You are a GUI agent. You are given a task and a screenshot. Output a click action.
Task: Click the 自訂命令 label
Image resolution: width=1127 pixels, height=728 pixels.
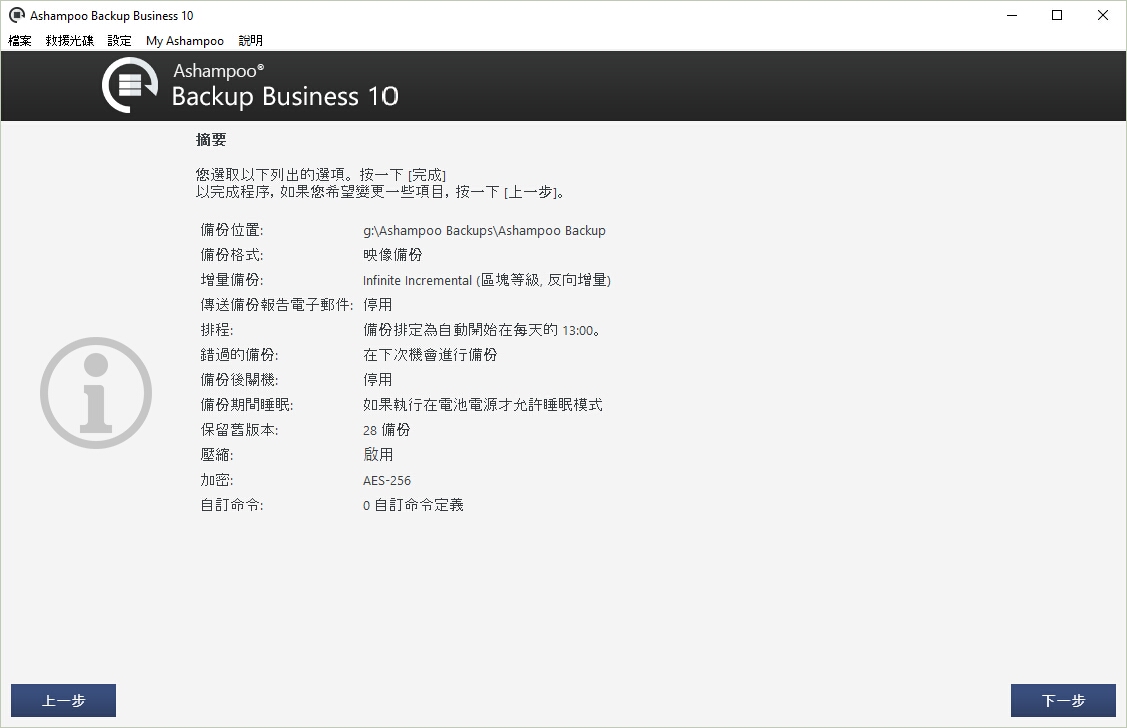pos(231,505)
